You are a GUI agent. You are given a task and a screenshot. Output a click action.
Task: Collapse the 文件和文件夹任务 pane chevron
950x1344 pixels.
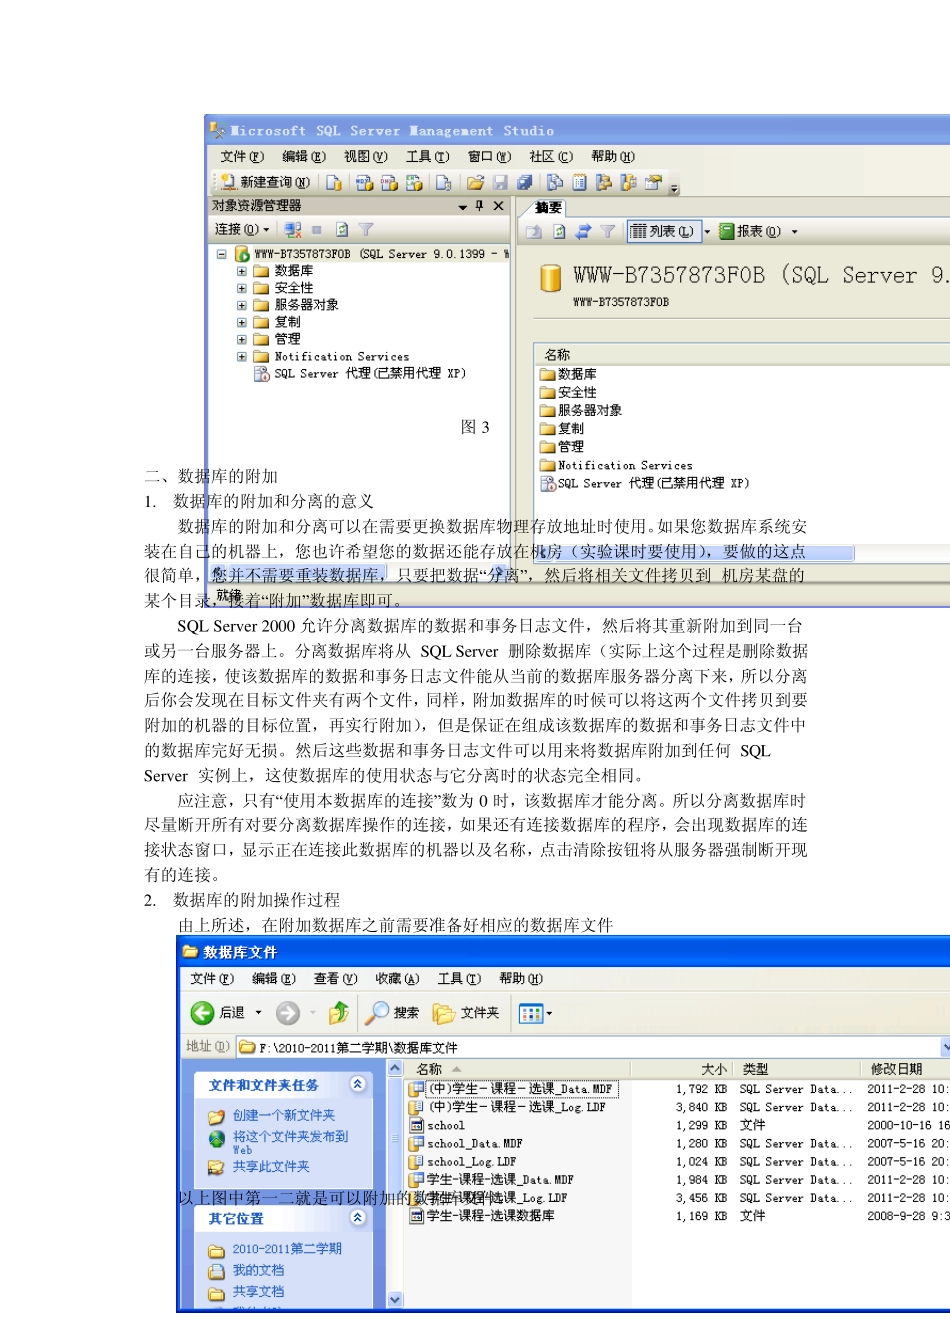[358, 1084]
